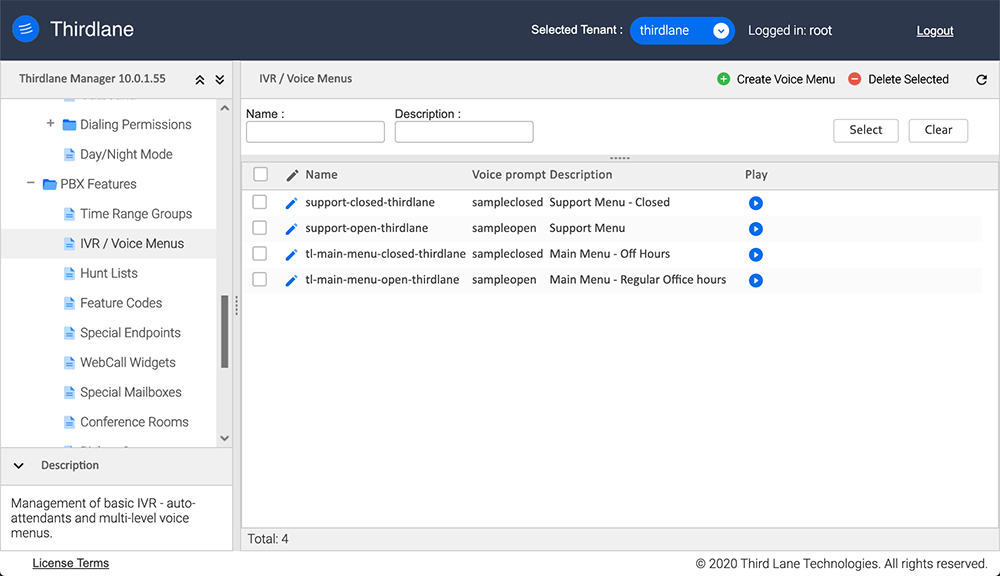Focus the Description filter input field
Image resolution: width=1000 pixels, height=576 pixels.
pyautogui.click(x=464, y=132)
